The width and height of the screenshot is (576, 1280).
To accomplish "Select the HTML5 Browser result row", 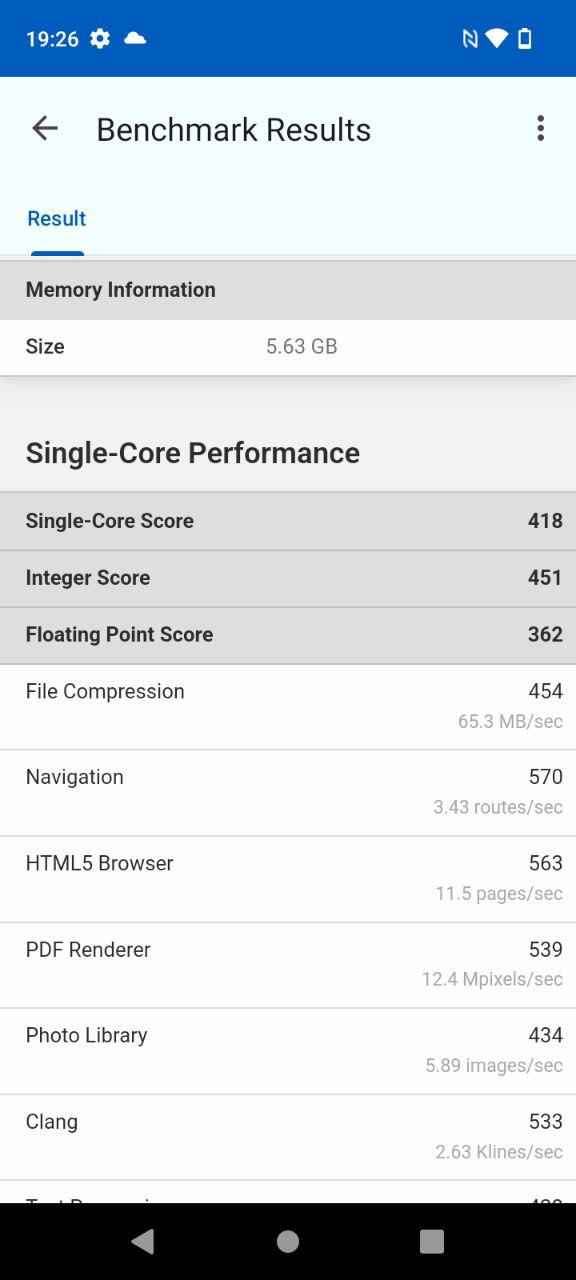I will (288, 879).
